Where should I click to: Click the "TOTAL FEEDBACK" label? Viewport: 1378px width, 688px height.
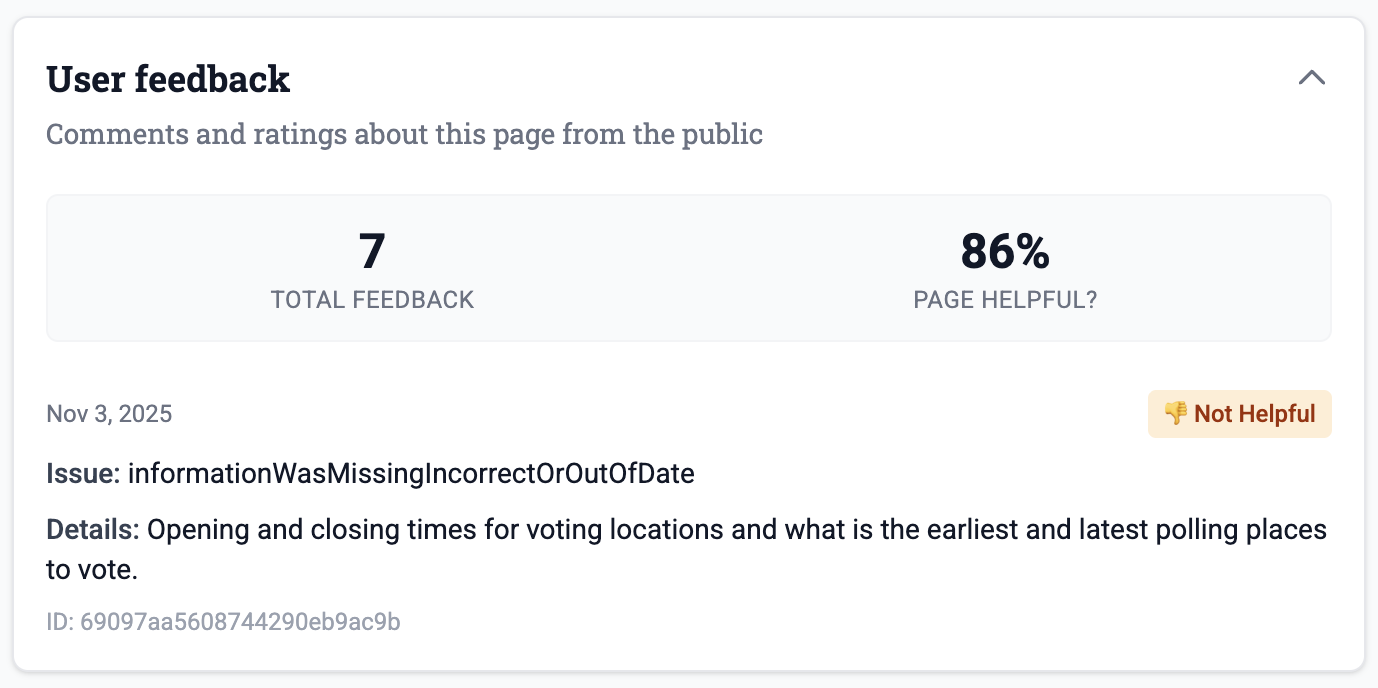coord(372,300)
